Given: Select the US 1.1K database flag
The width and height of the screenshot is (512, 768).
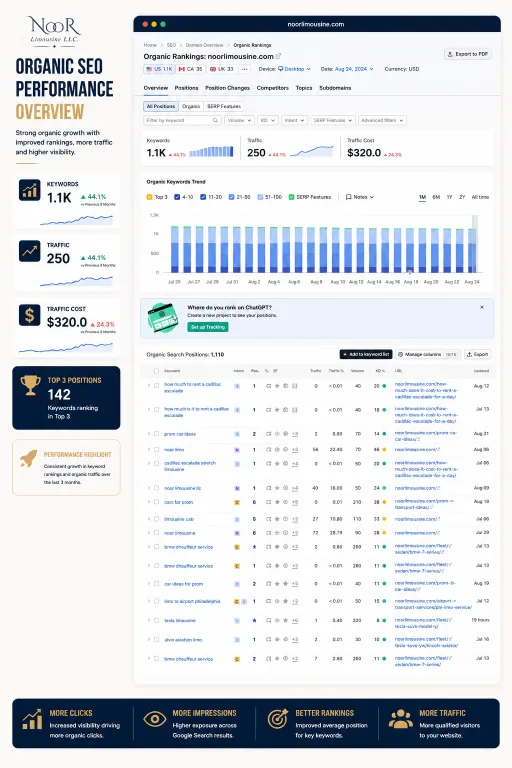Looking at the screenshot, I should tap(160, 69).
